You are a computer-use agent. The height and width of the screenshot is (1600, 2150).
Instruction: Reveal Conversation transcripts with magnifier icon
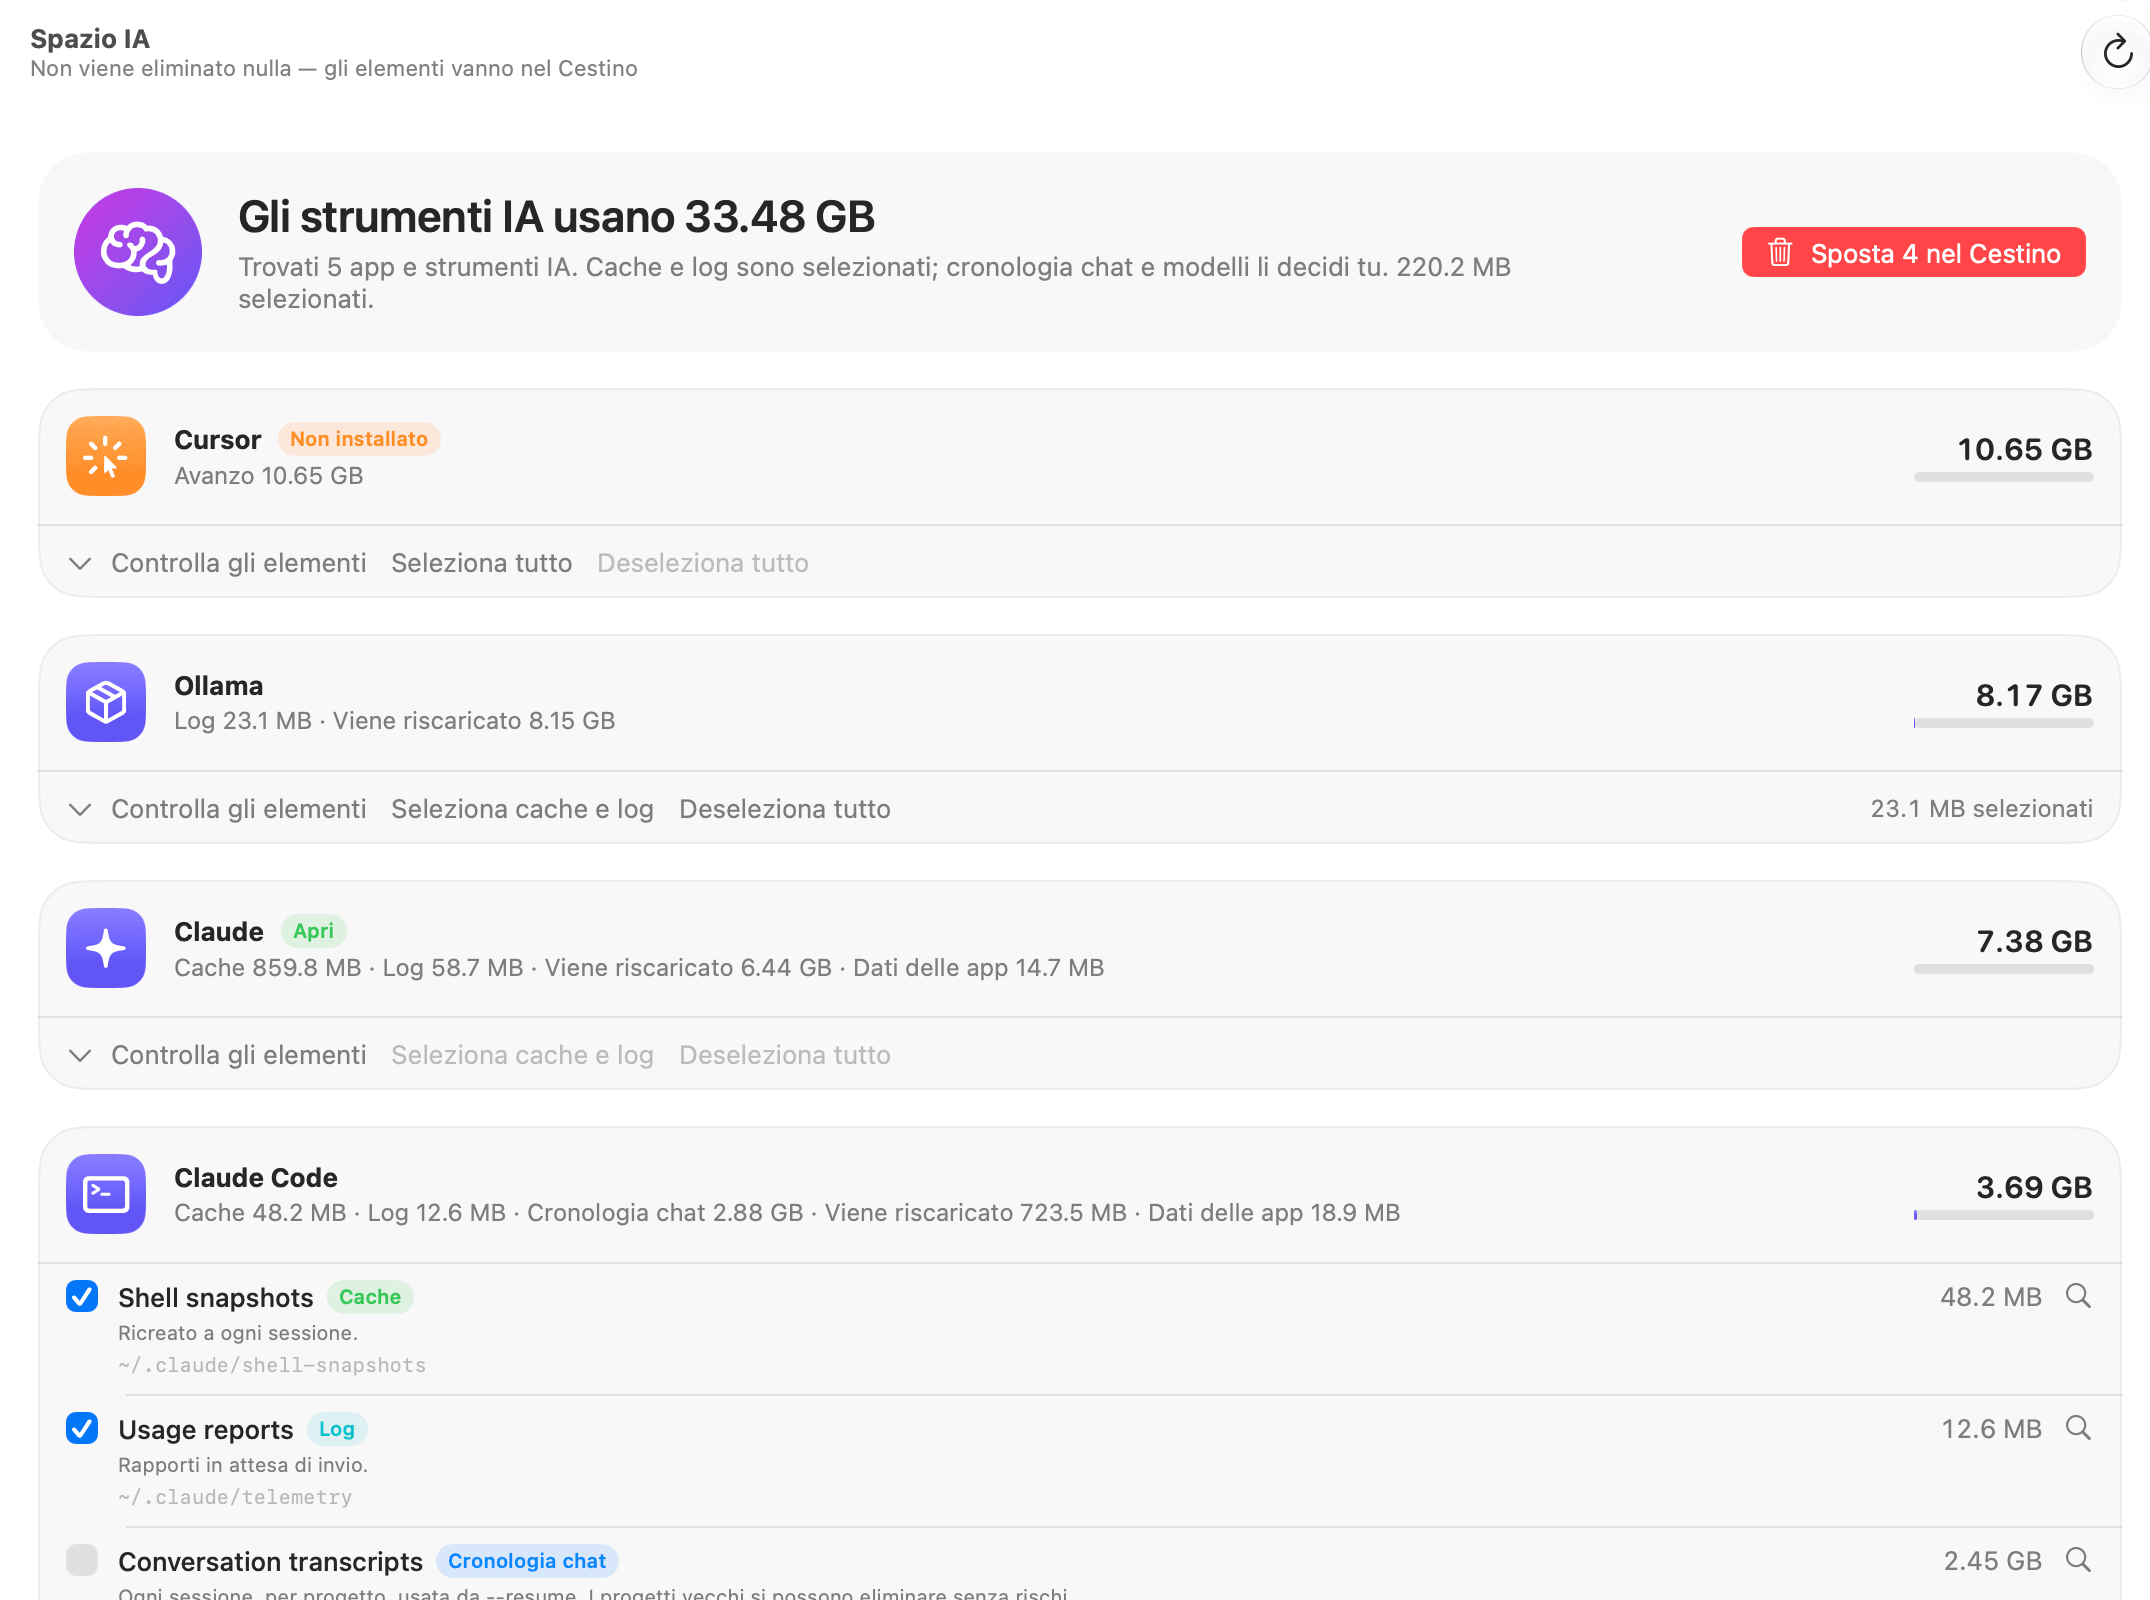2079,1560
